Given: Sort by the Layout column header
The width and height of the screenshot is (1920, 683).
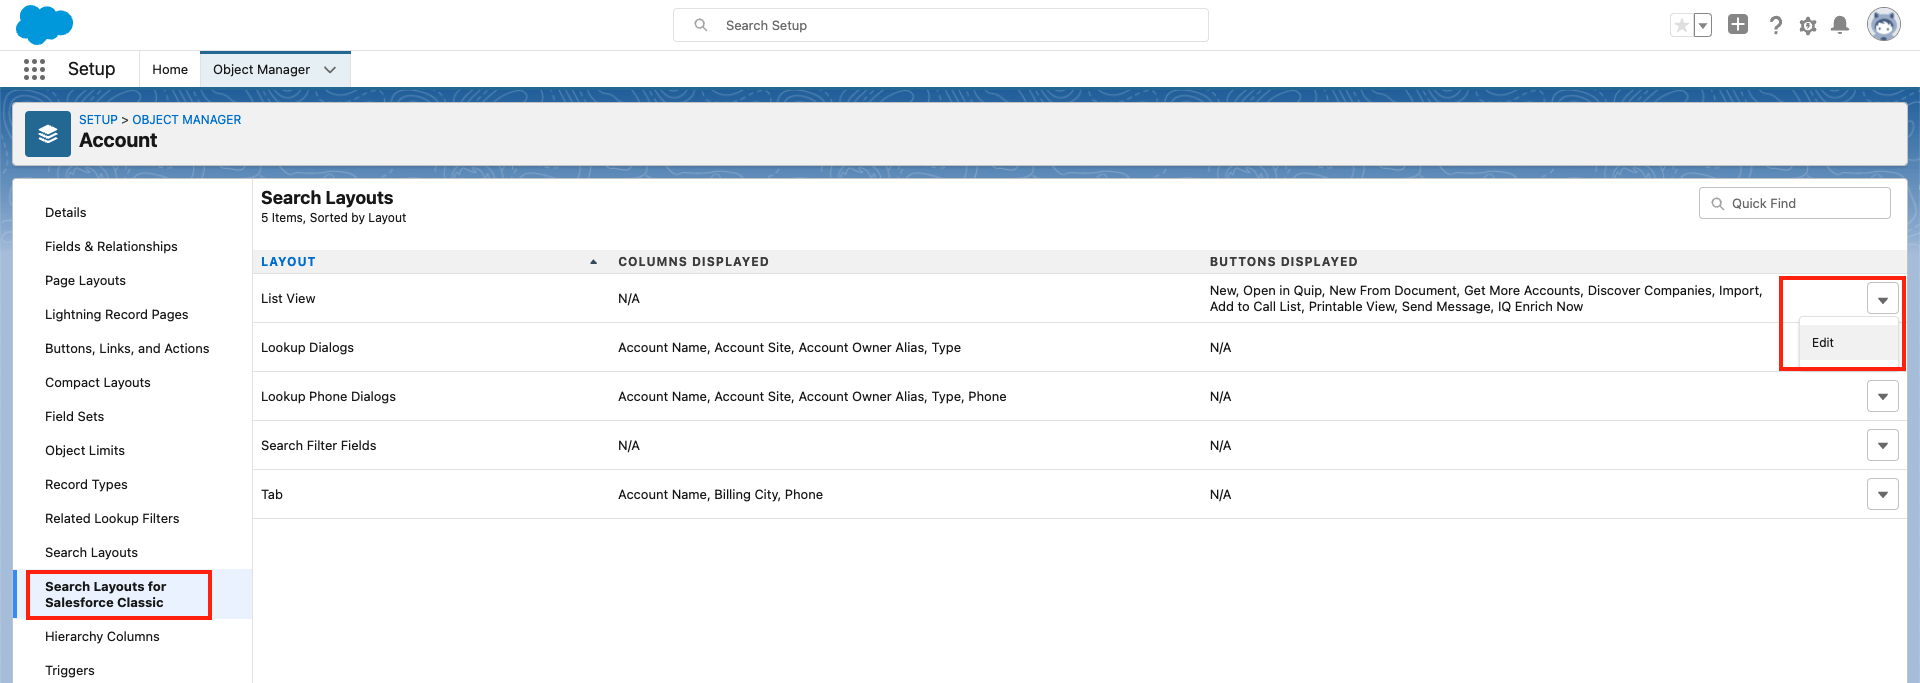Looking at the screenshot, I should (288, 262).
